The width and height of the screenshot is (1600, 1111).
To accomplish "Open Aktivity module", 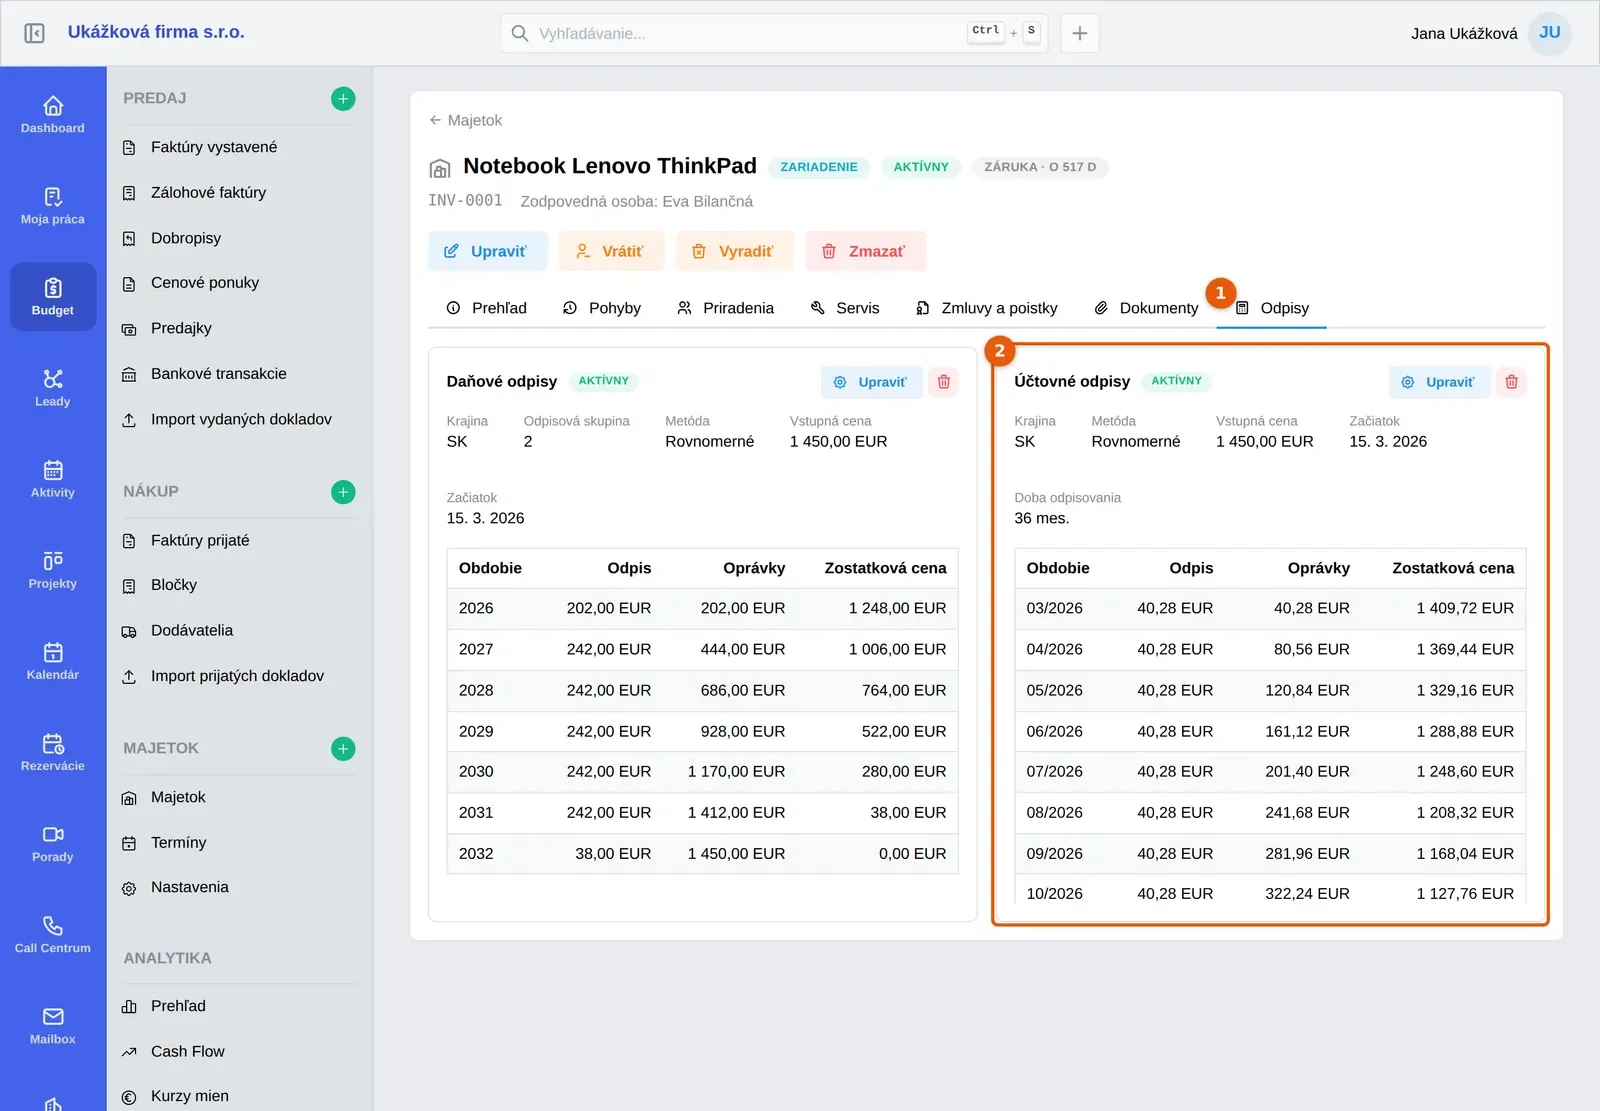I will point(53,479).
